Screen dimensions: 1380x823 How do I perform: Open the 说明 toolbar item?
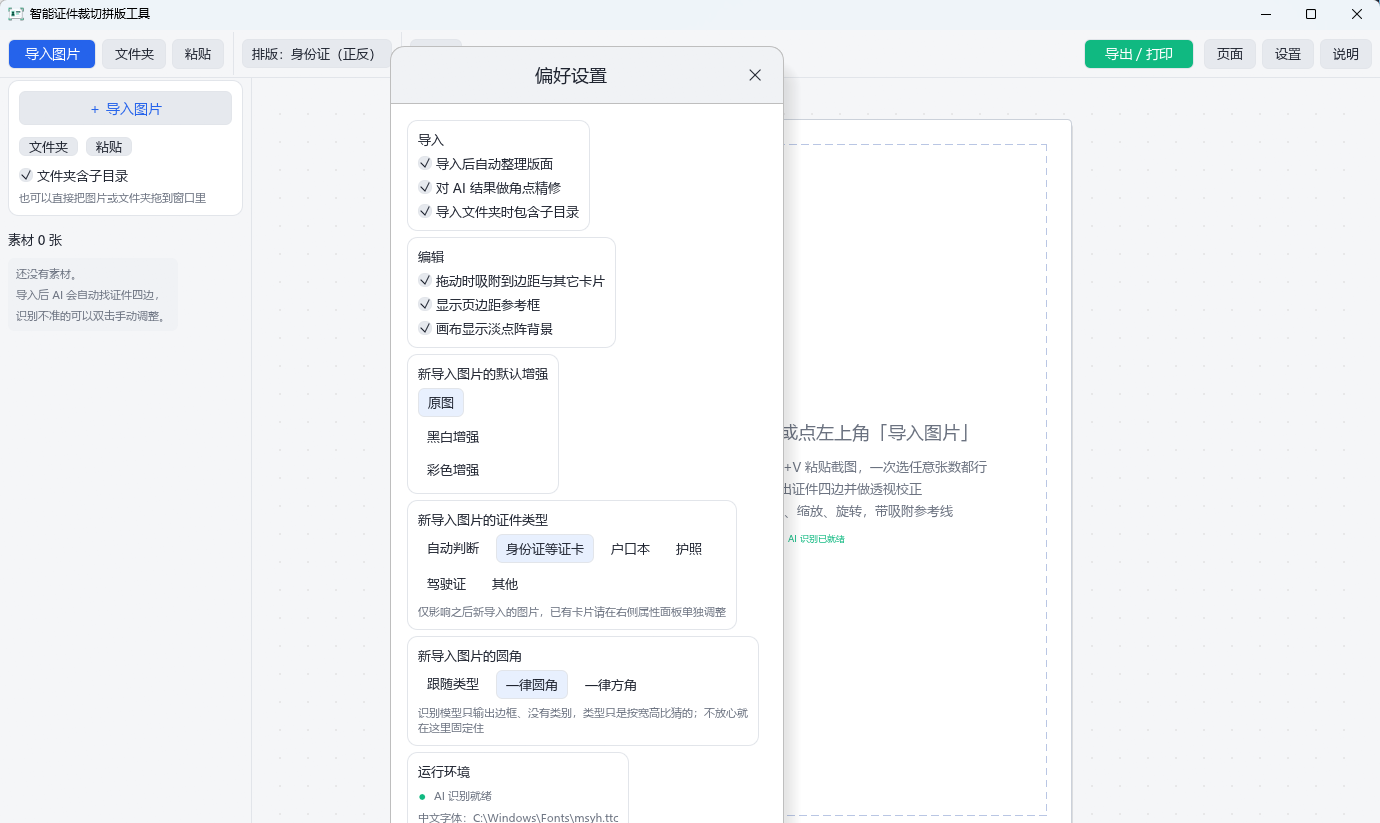1346,54
